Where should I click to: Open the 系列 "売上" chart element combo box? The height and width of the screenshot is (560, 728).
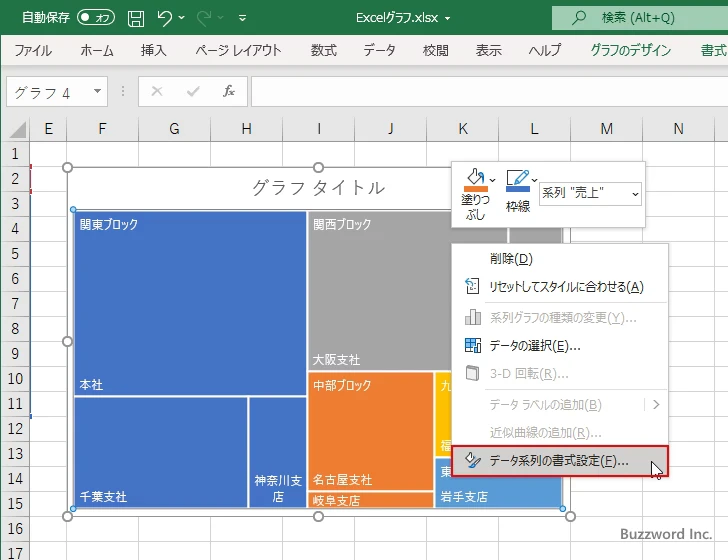coord(590,194)
